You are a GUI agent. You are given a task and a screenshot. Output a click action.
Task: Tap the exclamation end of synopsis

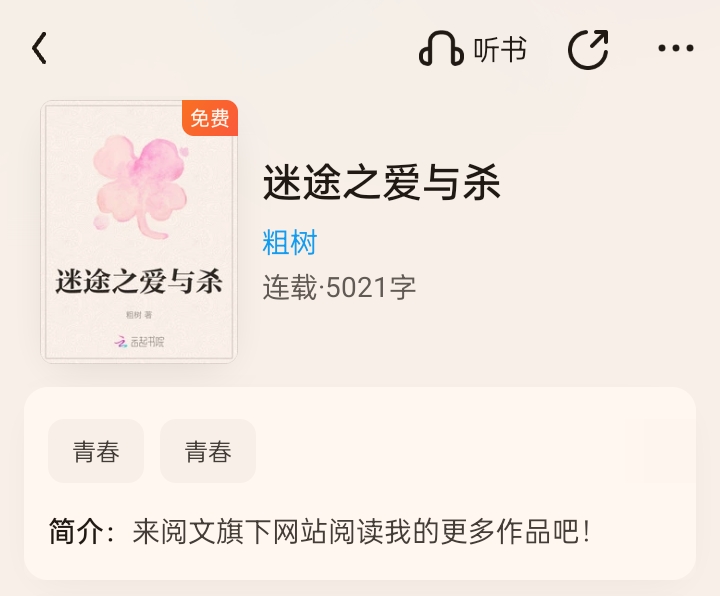586,531
